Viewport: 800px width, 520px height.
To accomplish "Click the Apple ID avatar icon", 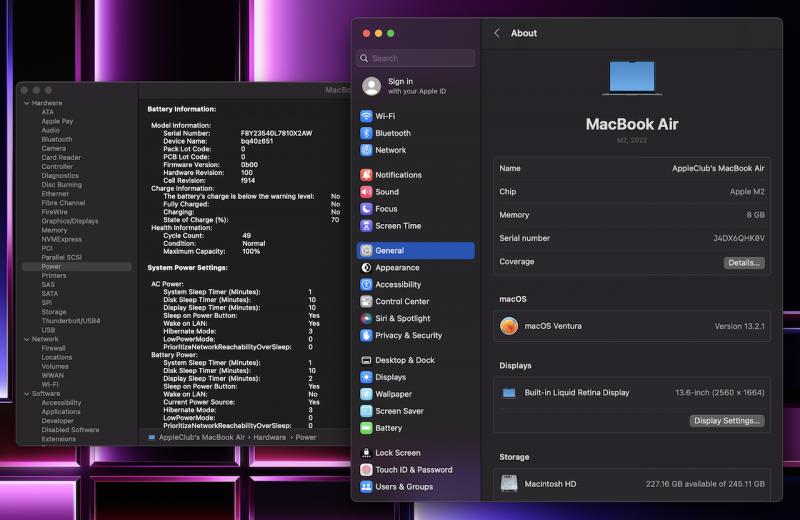I will [x=371, y=86].
